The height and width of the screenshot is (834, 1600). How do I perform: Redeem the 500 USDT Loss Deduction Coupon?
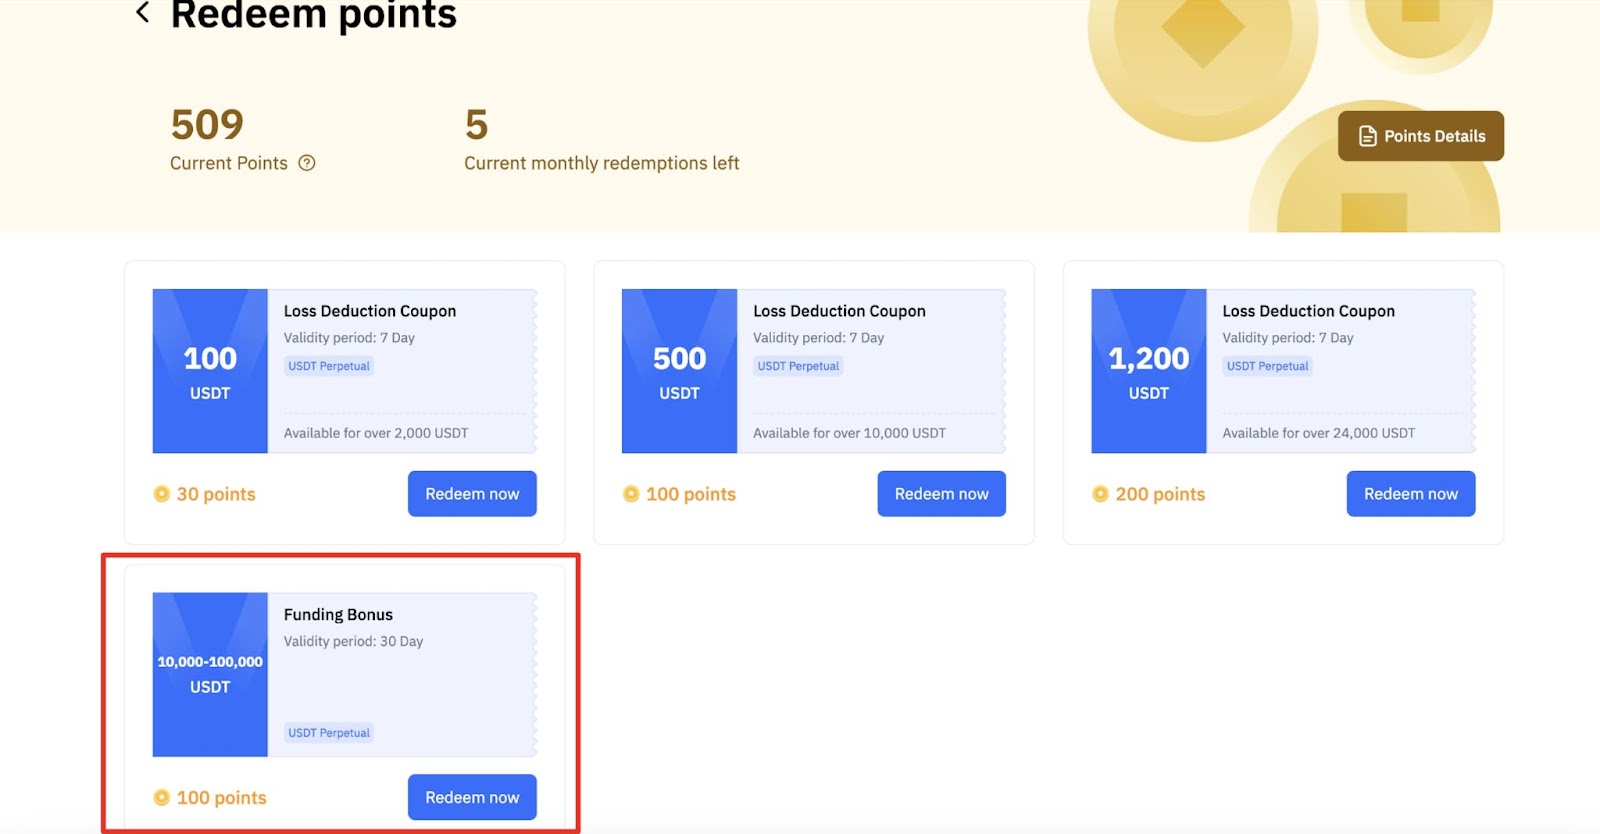point(941,494)
